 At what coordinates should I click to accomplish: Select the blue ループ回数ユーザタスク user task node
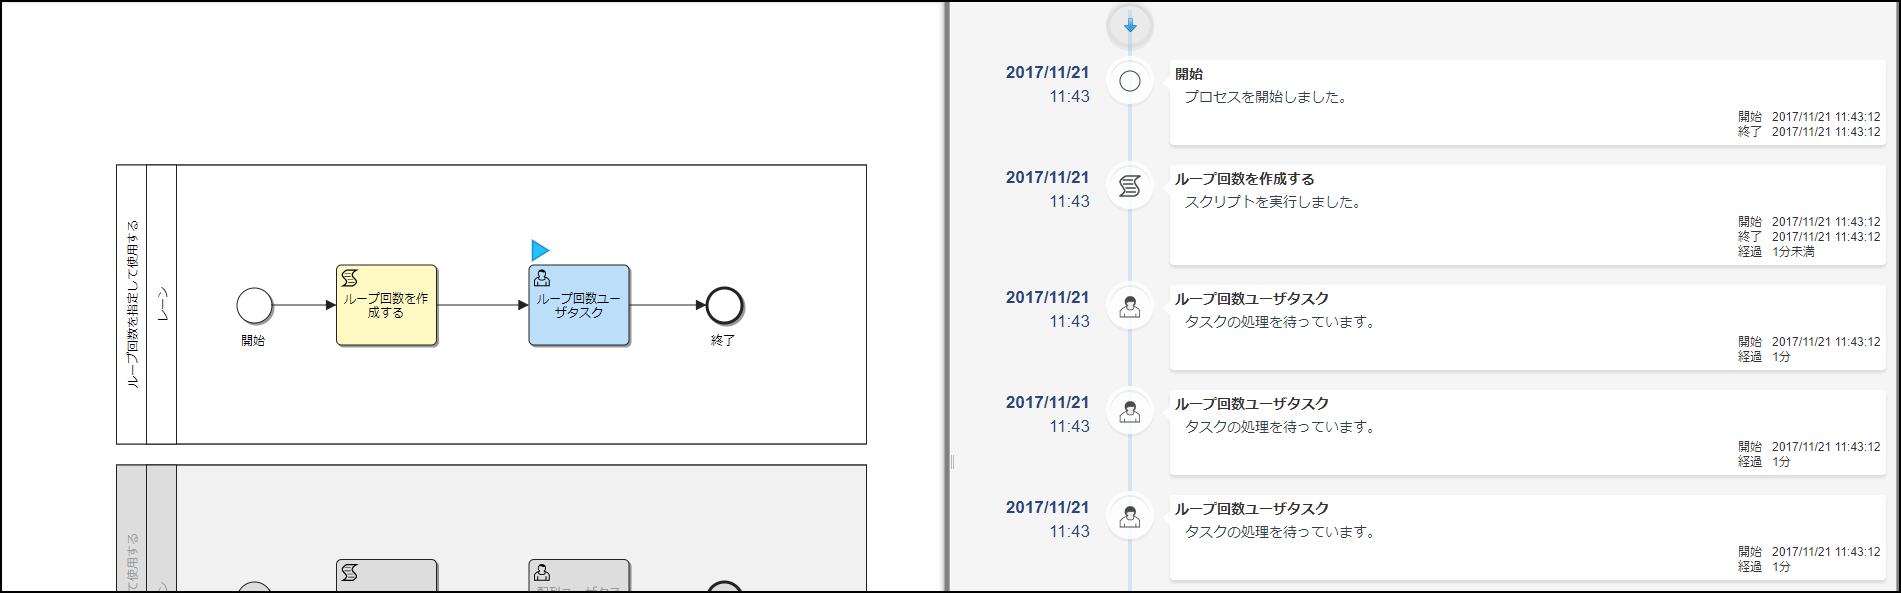[579, 305]
